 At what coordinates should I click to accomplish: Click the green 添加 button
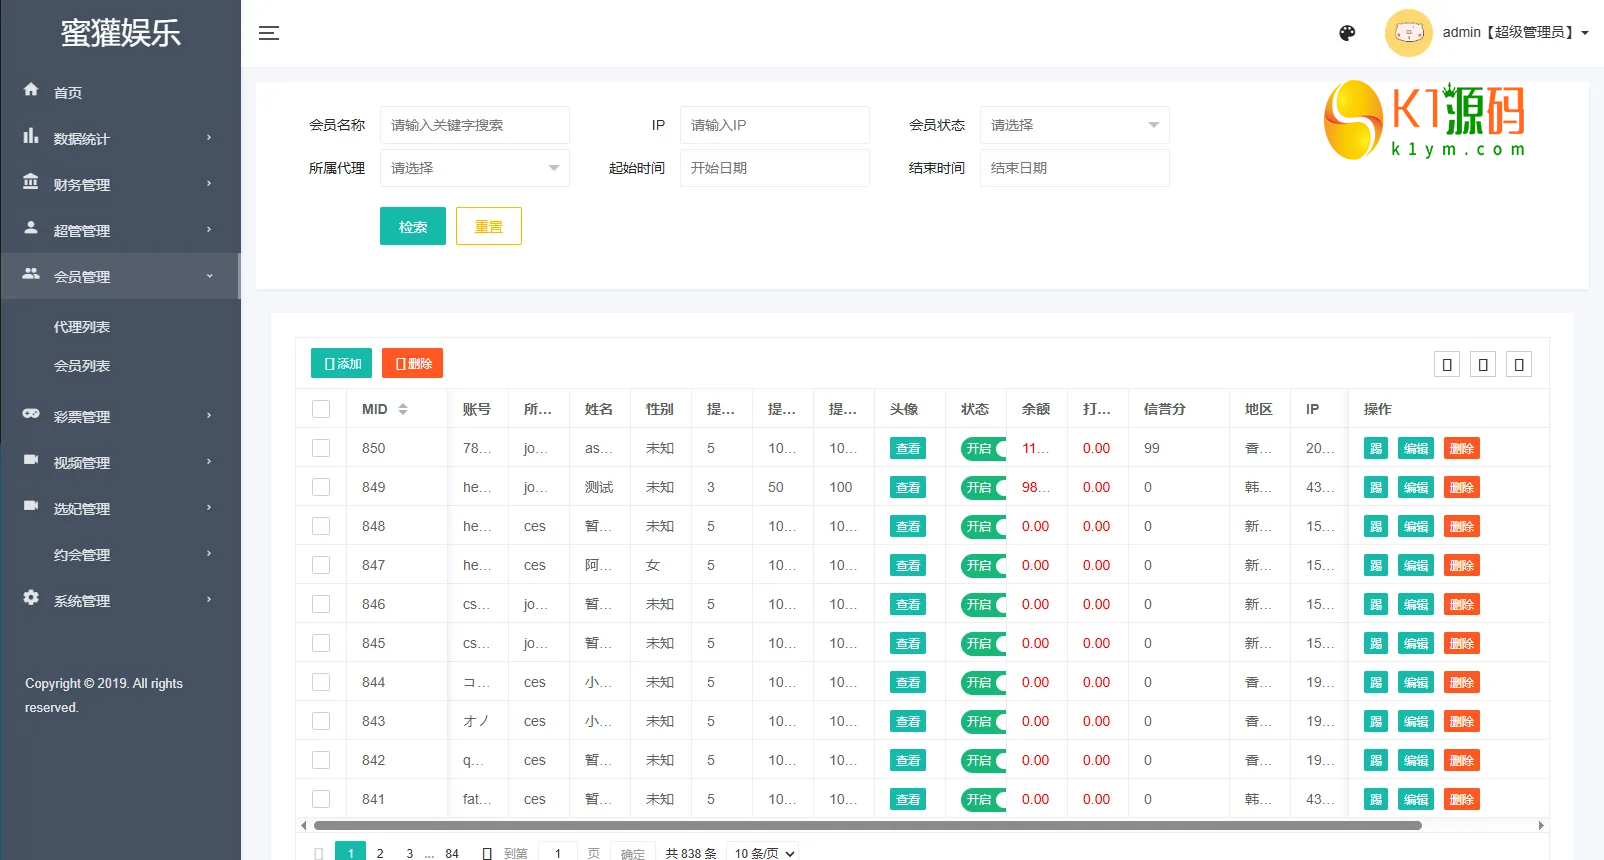pyautogui.click(x=341, y=364)
